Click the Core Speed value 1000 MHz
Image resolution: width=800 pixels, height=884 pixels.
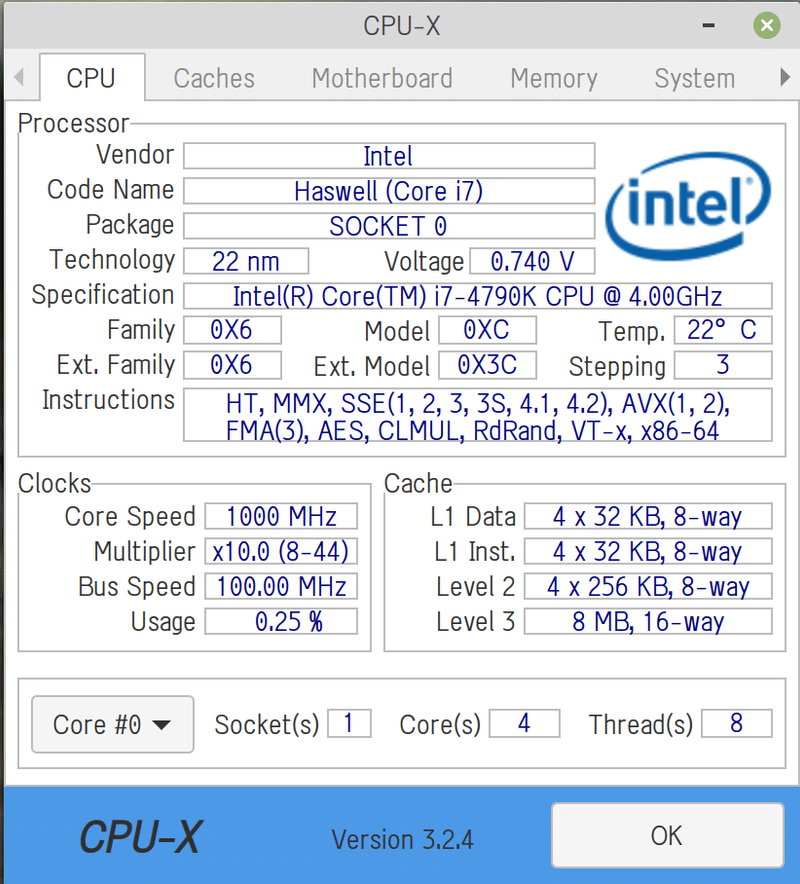pos(281,516)
